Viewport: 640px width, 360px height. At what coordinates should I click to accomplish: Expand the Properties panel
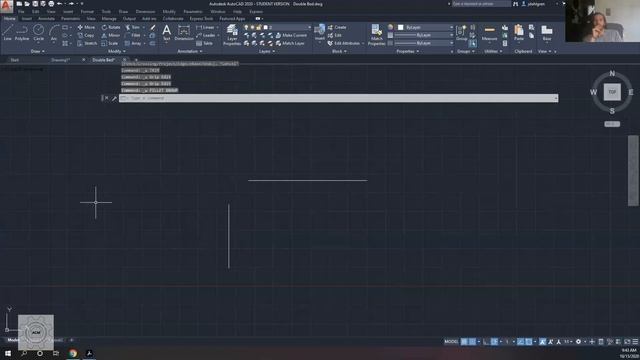tap(407, 51)
